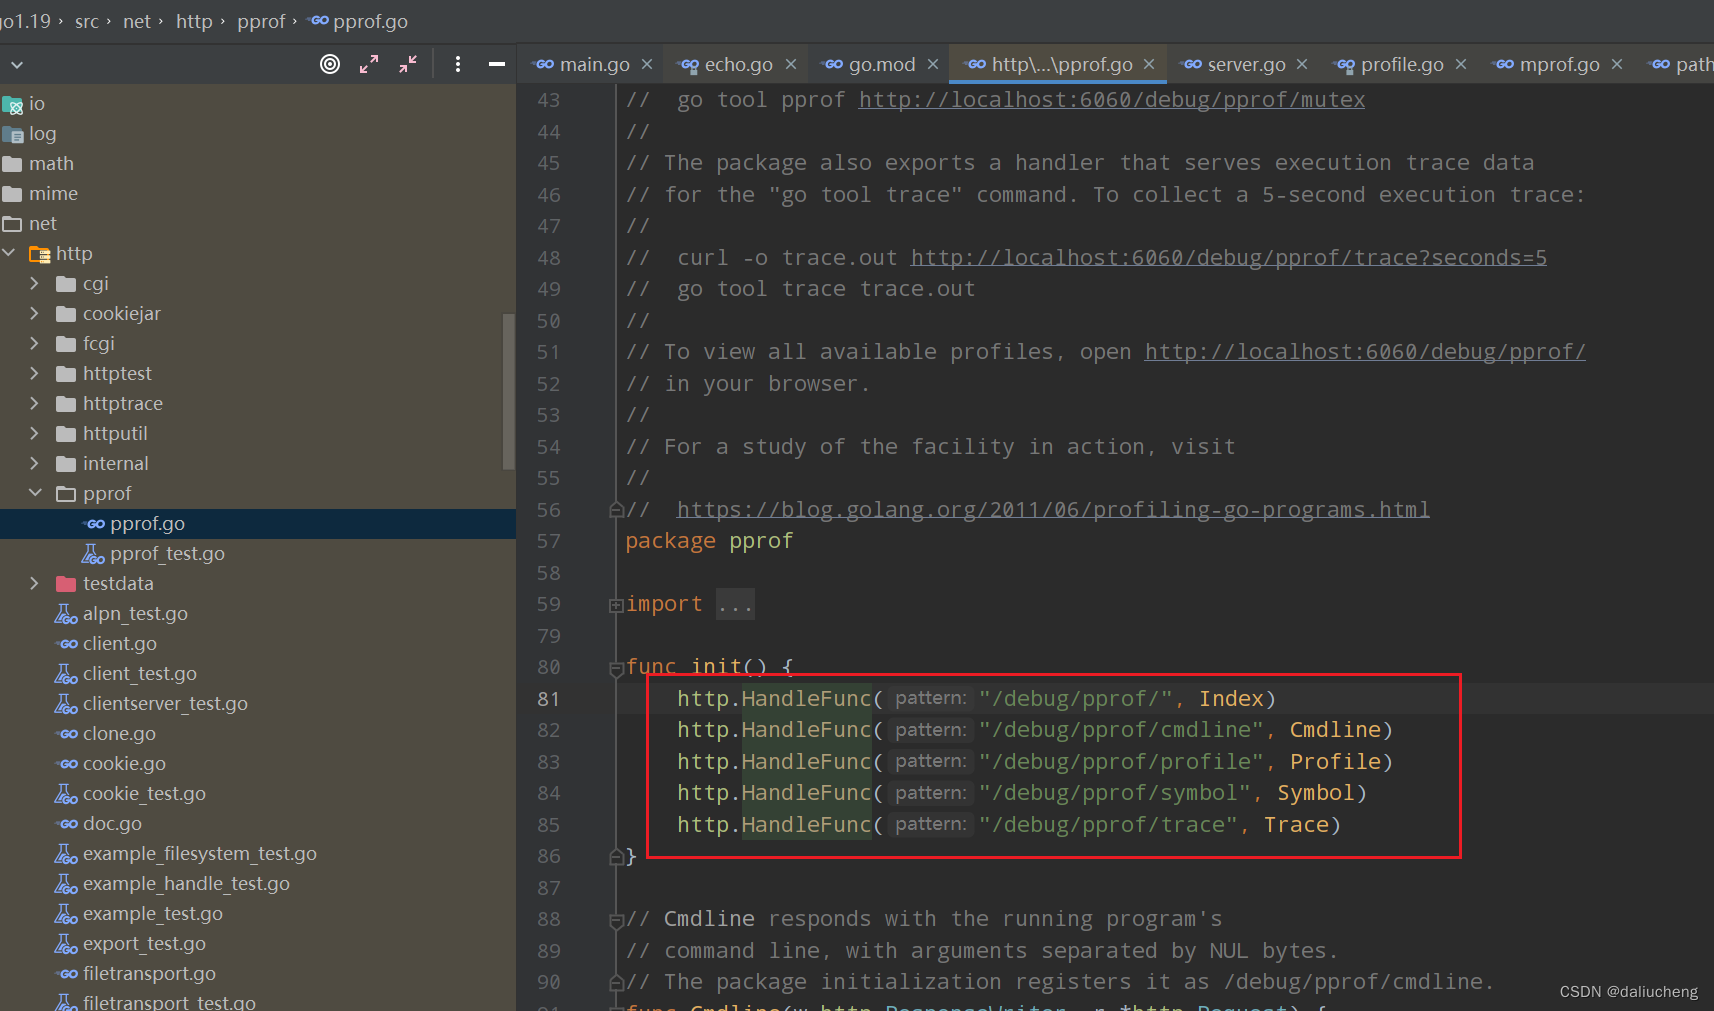Viewport: 1714px width, 1011px height.
Task: Open the blog.golang.org profiling link
Action: point(1053,510)
